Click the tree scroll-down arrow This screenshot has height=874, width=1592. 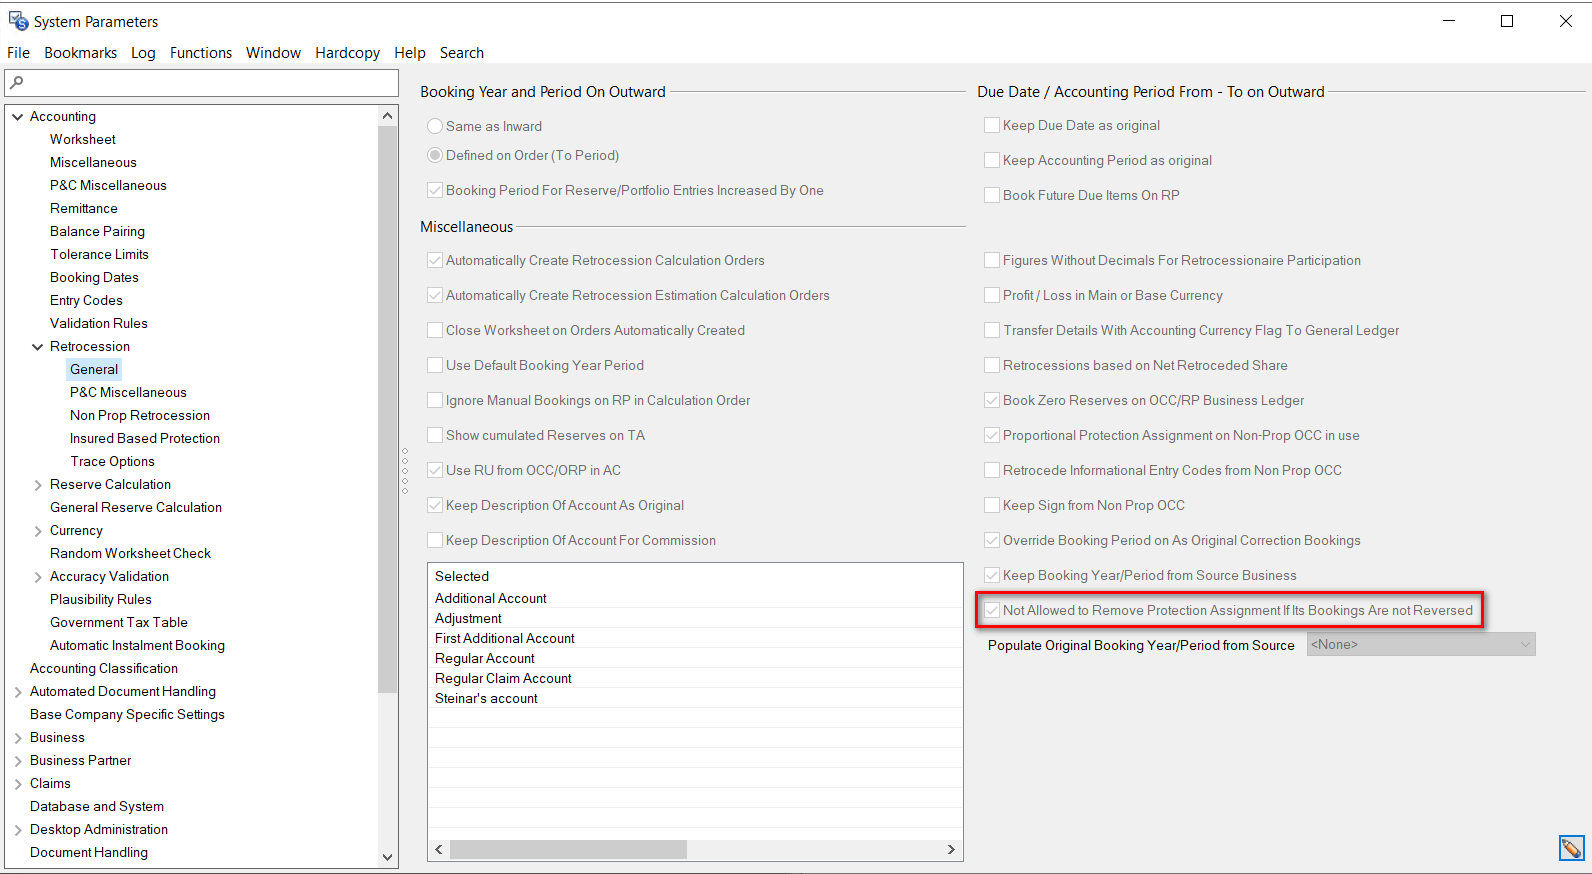388,857
